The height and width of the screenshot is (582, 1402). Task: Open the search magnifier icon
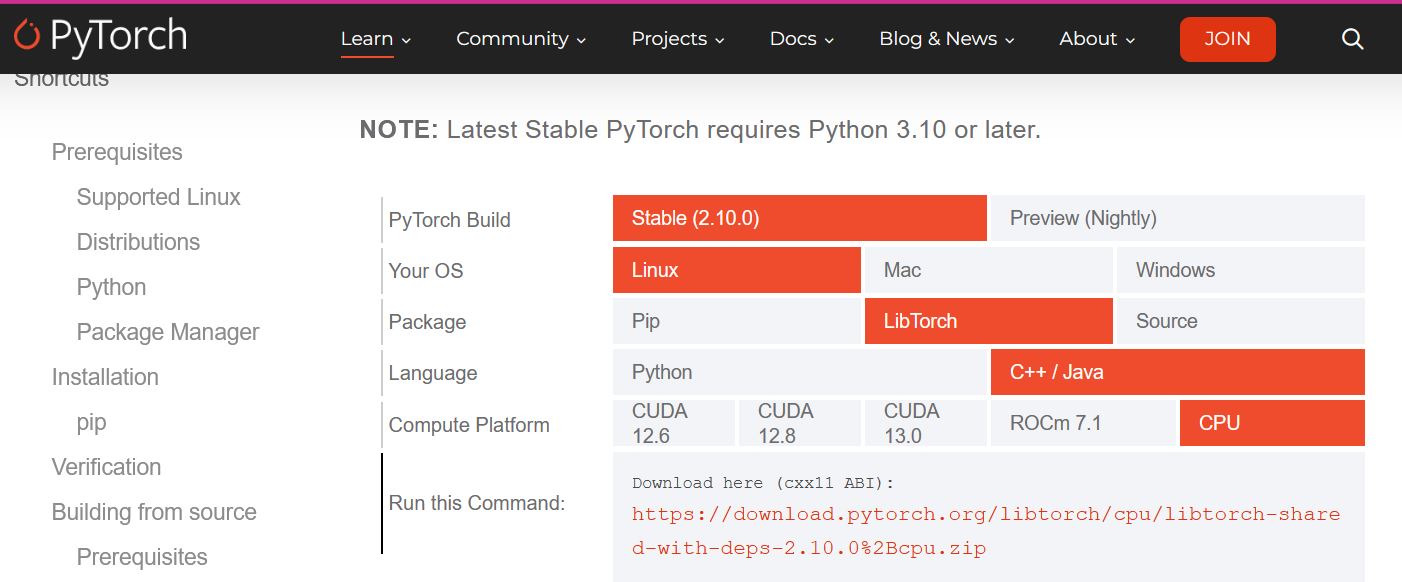pyautogui.click(x=1352, y=39)
